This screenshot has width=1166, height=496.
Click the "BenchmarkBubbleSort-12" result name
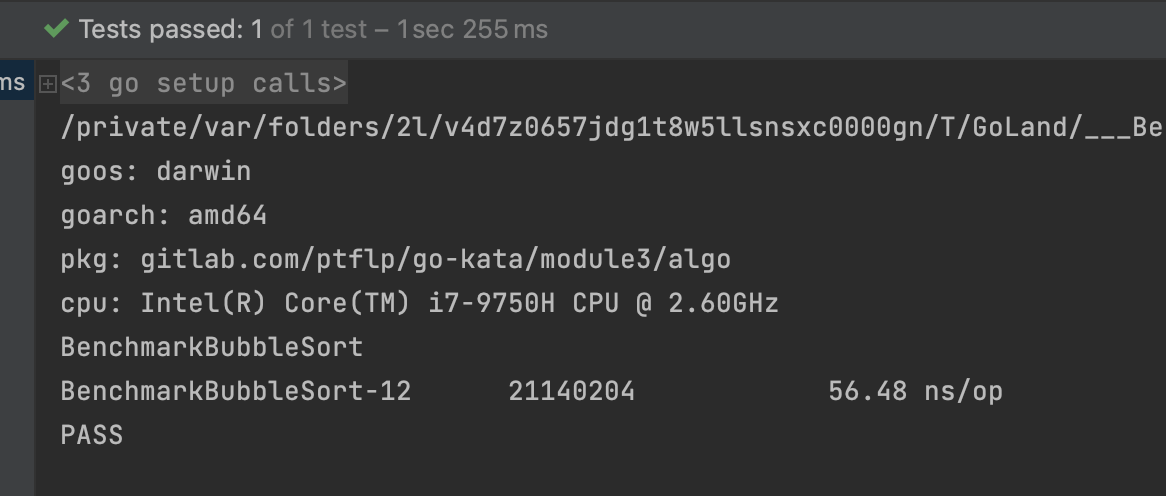point(236,391)
